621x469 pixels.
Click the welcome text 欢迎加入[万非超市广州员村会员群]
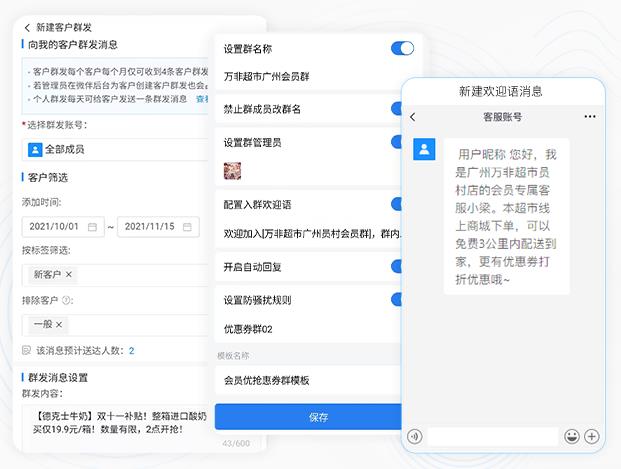coord(312,234)
